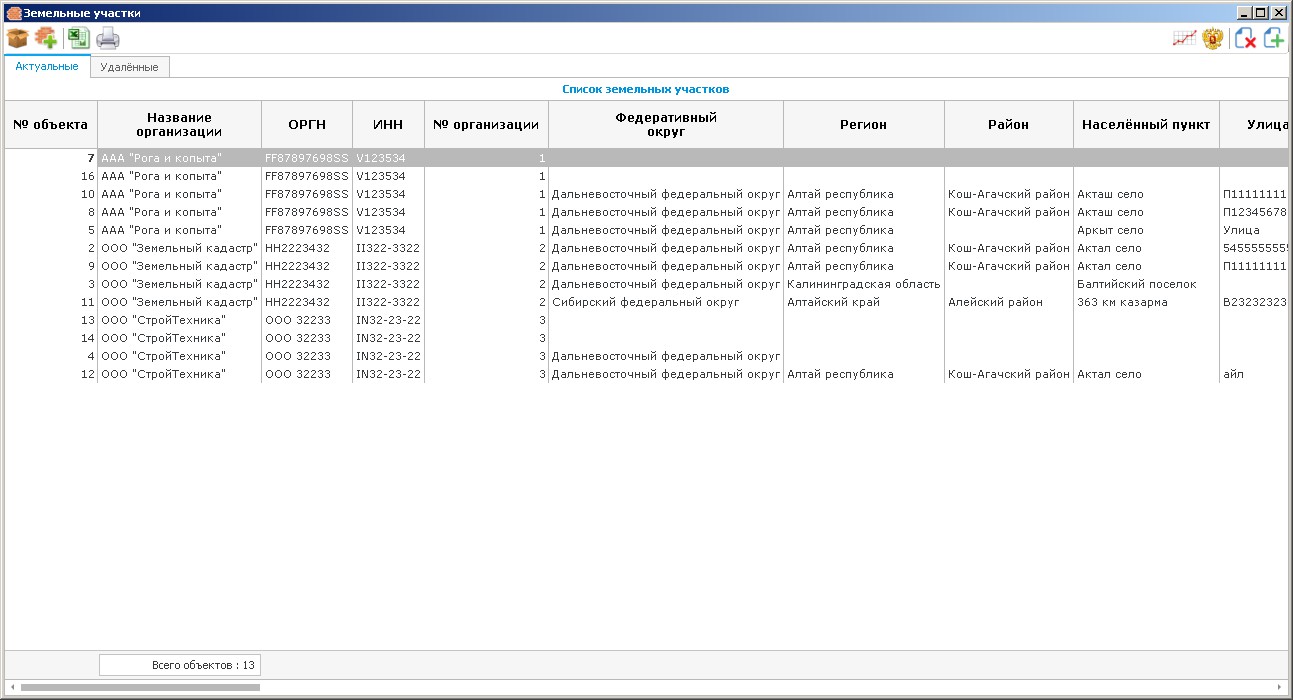Click Кош-Агачский район in row 8

point(1009,212)
